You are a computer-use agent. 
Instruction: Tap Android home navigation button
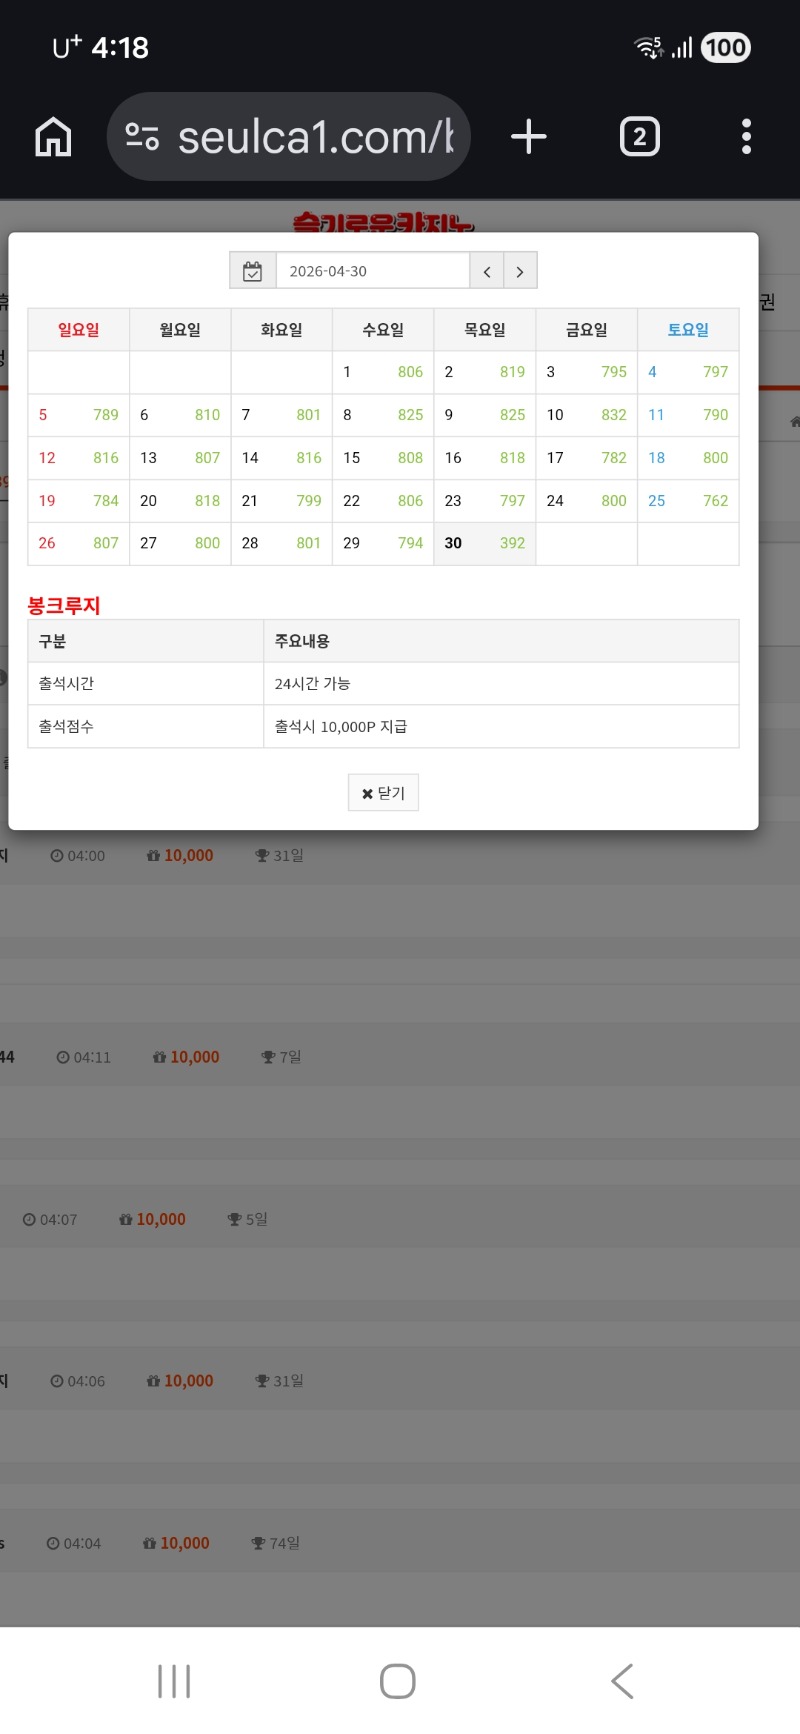tap(398, 1681)
